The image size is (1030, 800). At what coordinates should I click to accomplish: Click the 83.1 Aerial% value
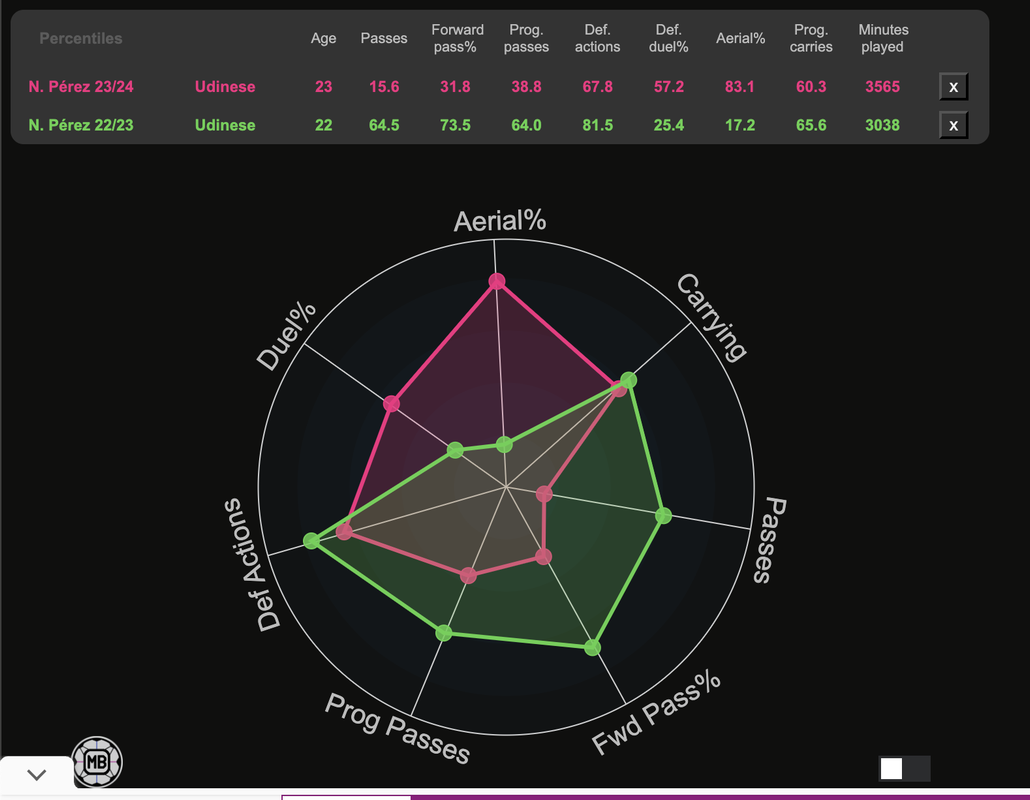740,87
